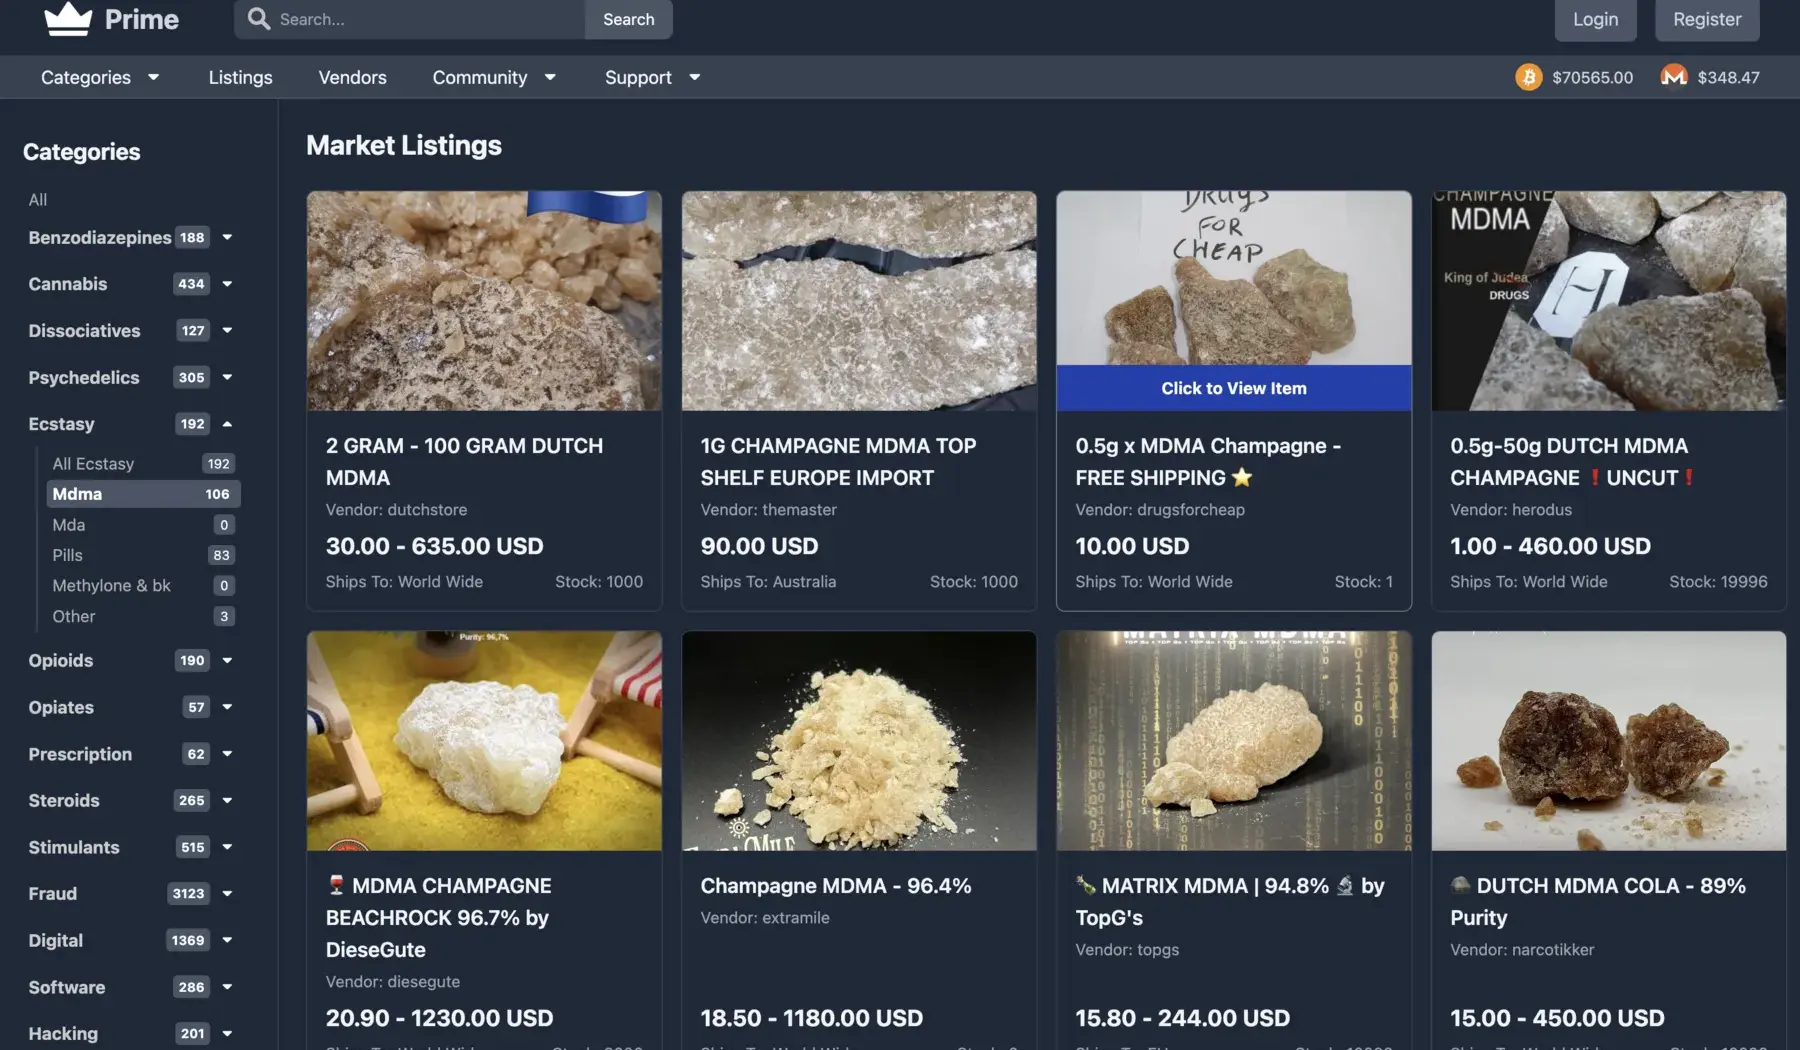The height and width of the screenshot is (1050, 1800).
Task: Open the Support dropdown menu
Action: click(x=652, y=77)
